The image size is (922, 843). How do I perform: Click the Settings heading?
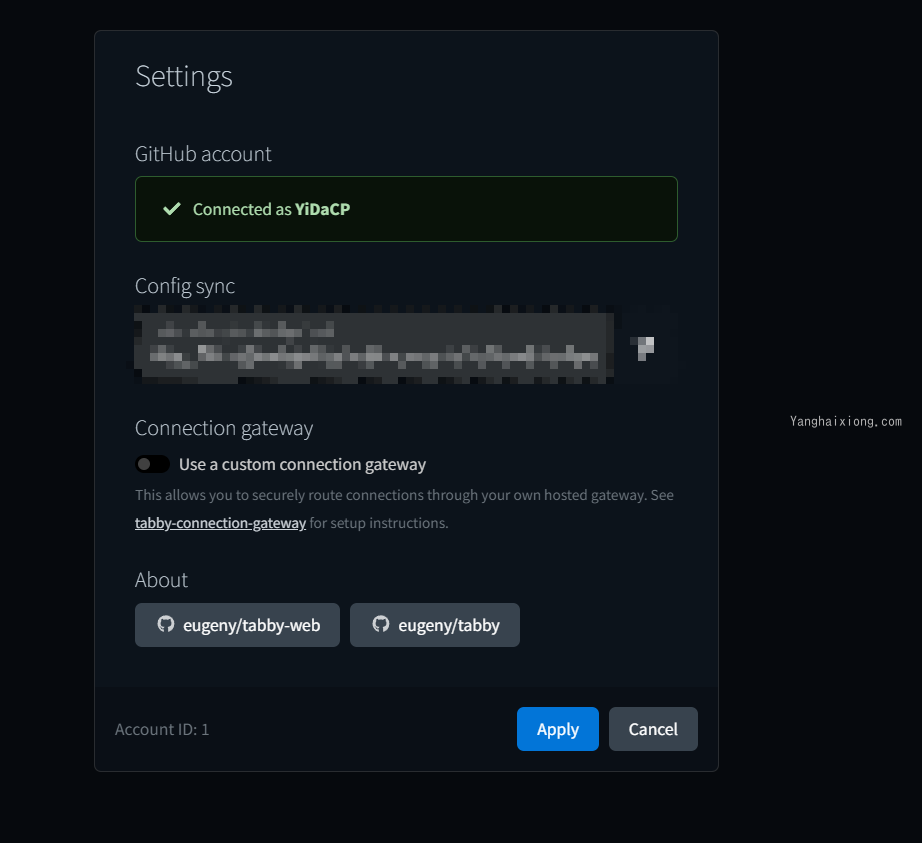pos(184,77)
